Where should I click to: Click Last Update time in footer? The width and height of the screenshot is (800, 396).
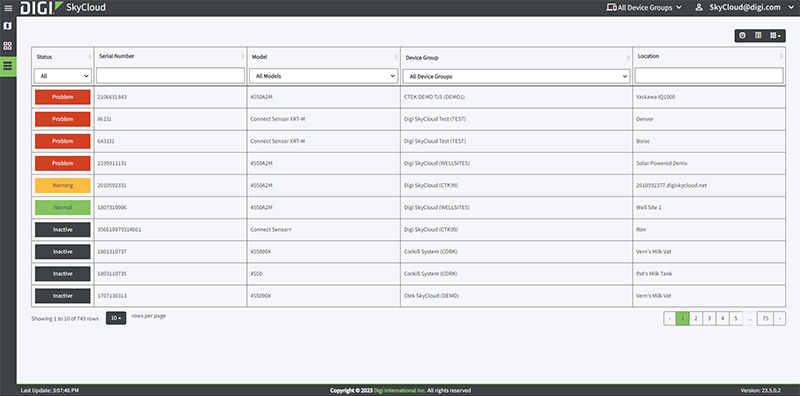tap(50, 390)
